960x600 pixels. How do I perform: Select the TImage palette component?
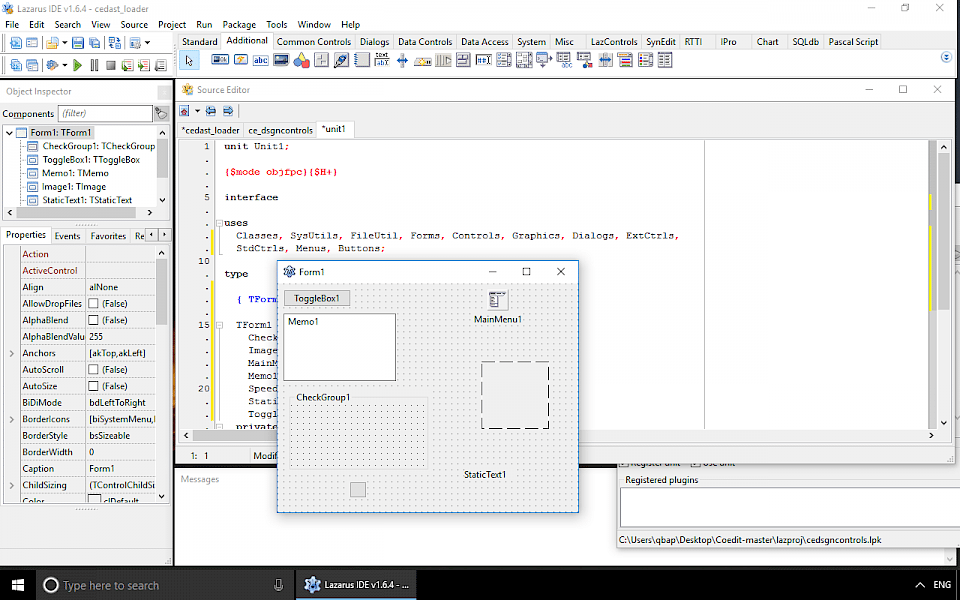281,60
